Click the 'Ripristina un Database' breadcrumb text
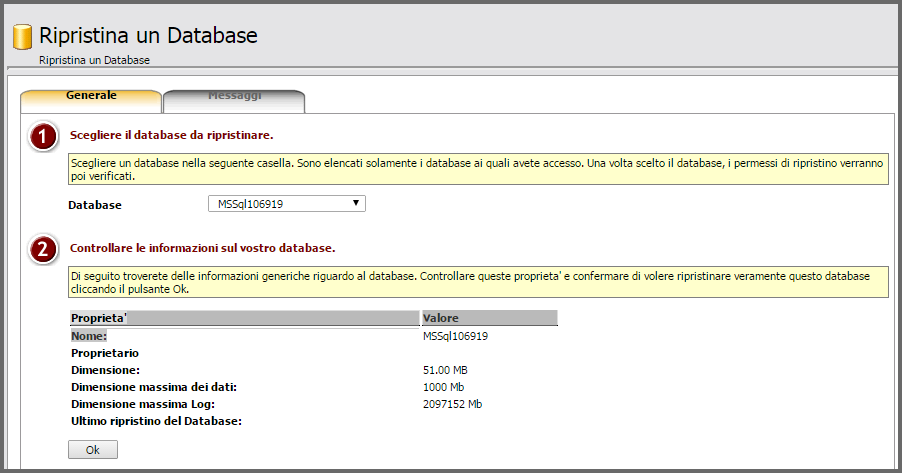902x473 pixels. point(94,60)
